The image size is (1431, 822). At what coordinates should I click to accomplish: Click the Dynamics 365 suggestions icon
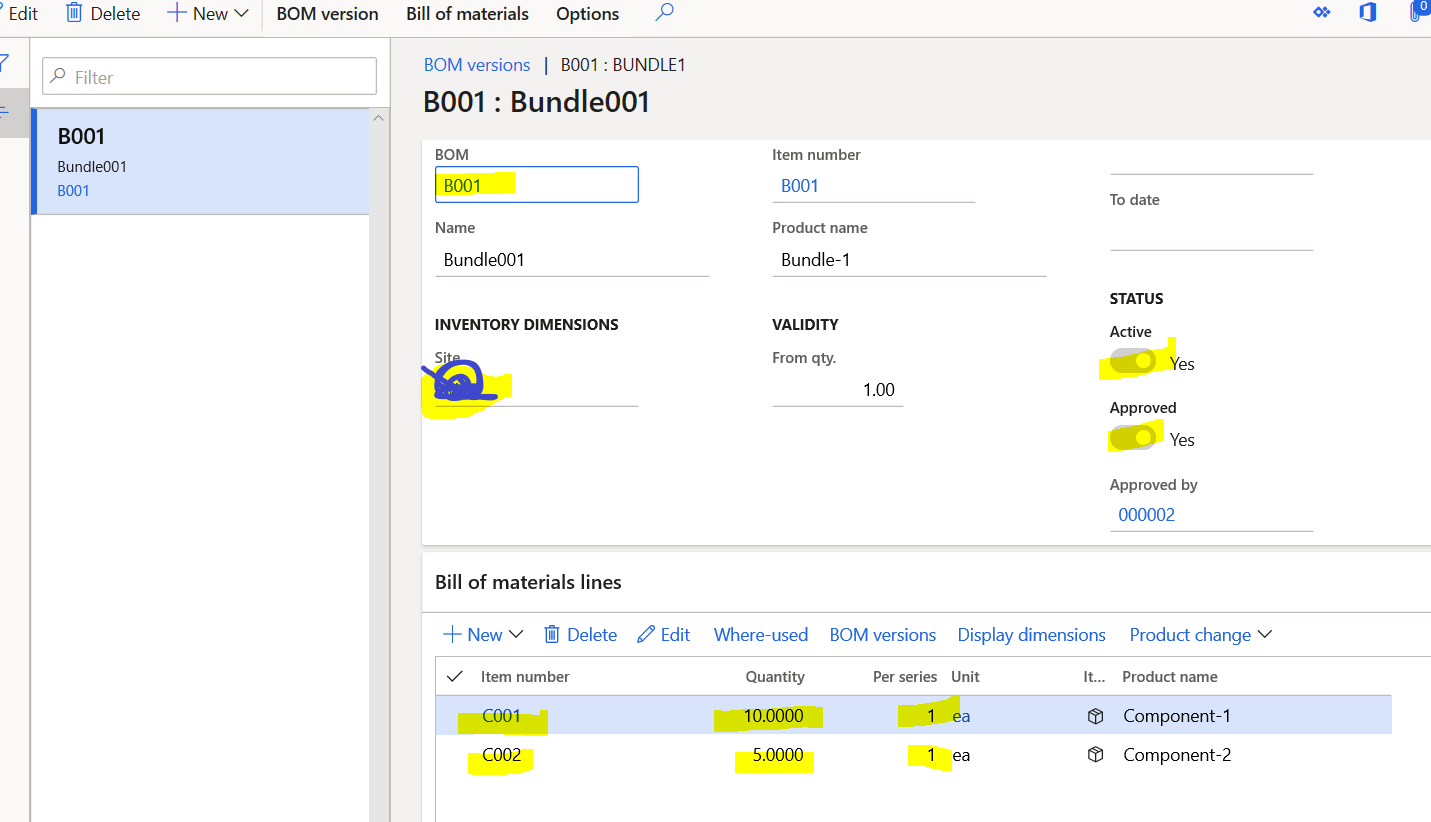1320,12
